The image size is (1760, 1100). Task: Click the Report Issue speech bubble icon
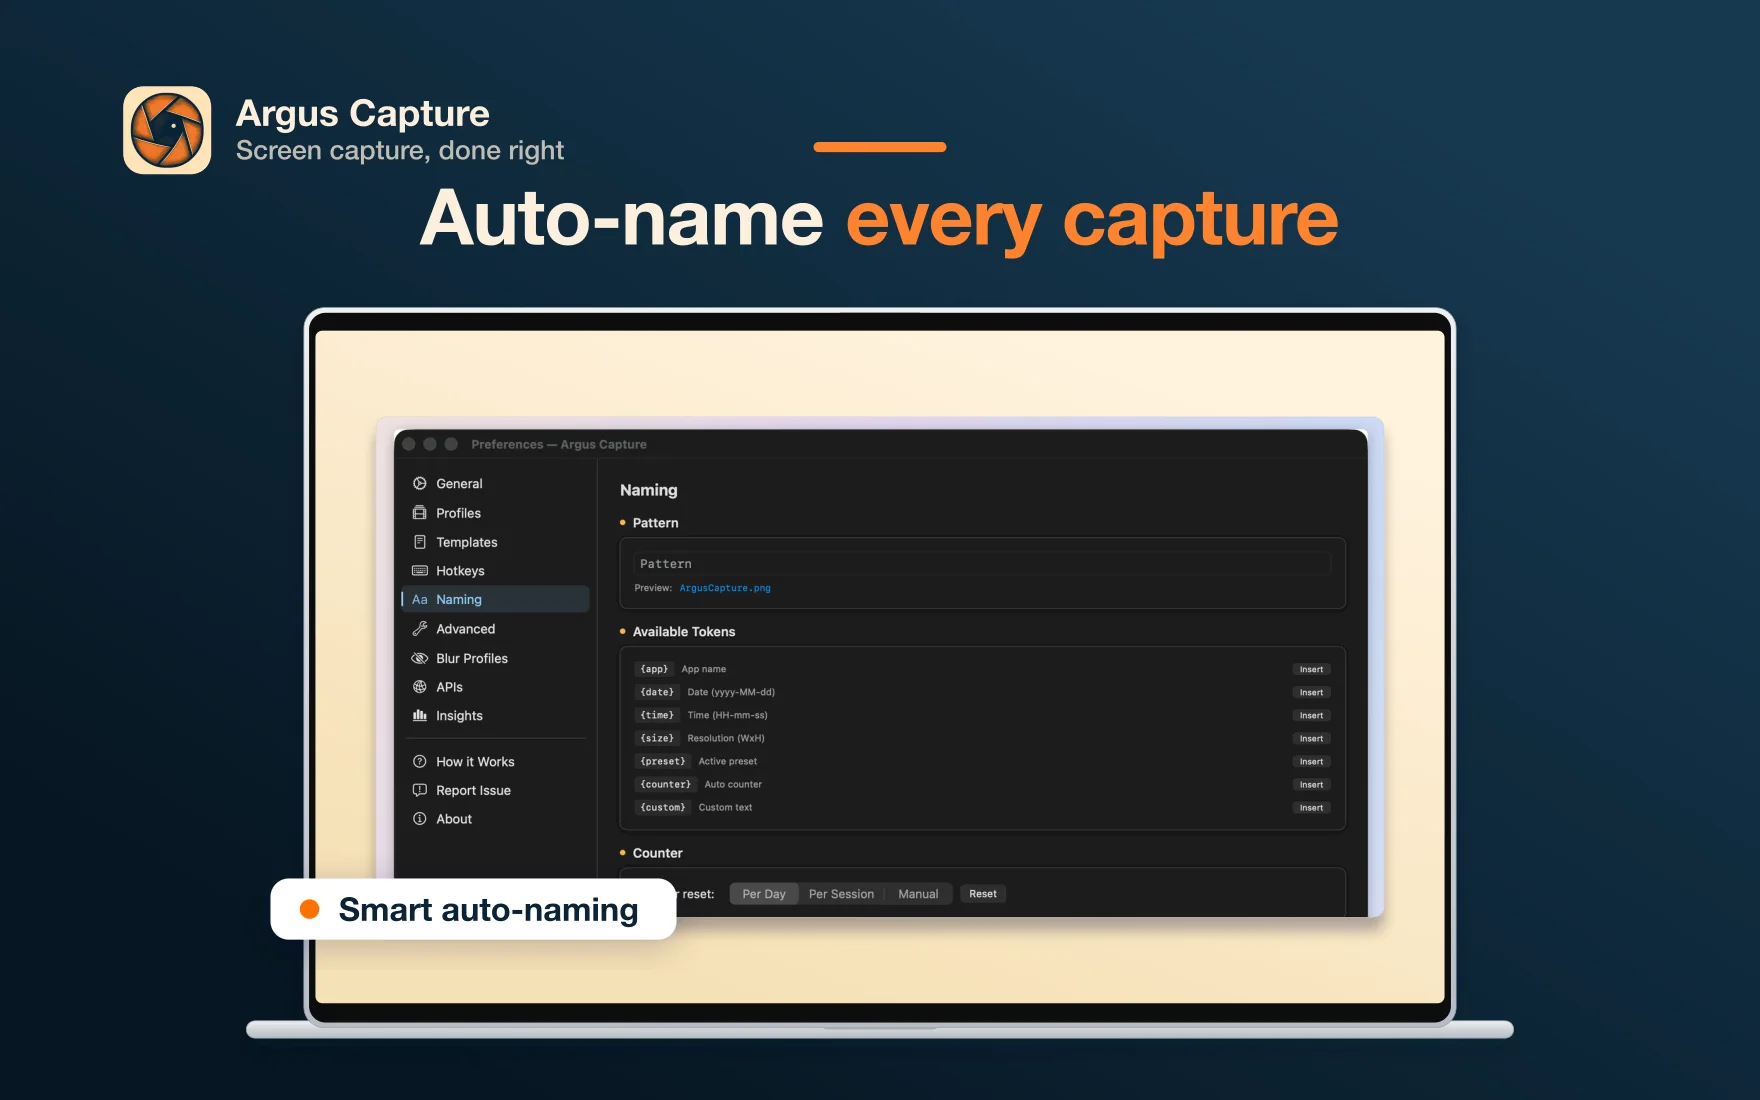420,790
